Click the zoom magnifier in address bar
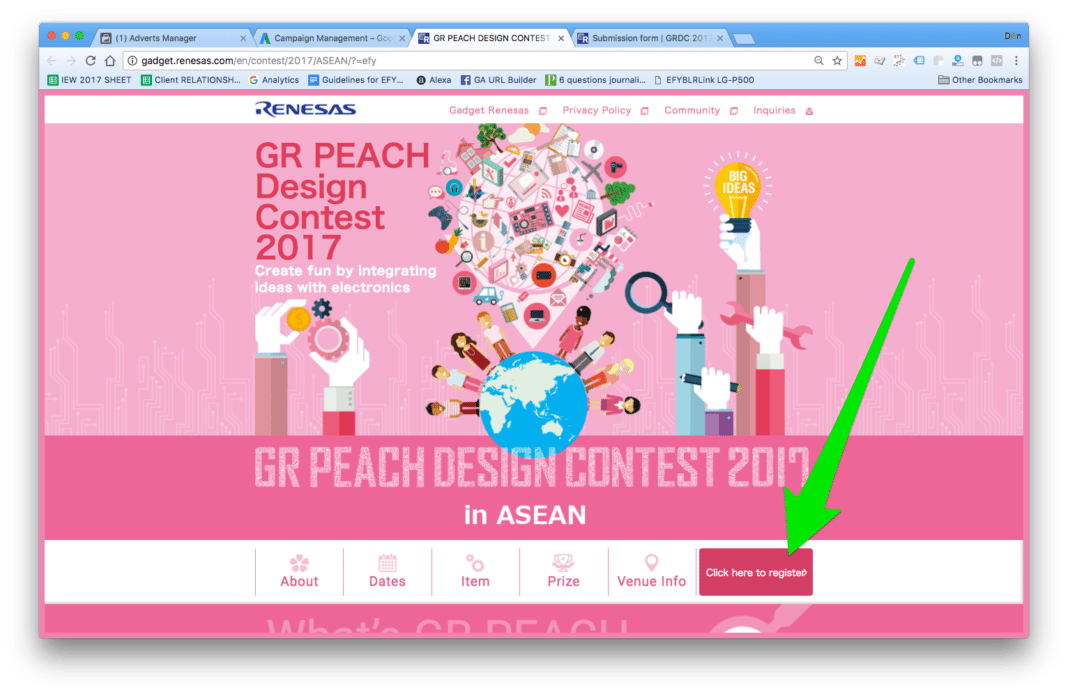The image size is (1068, 694). (819, 61)
